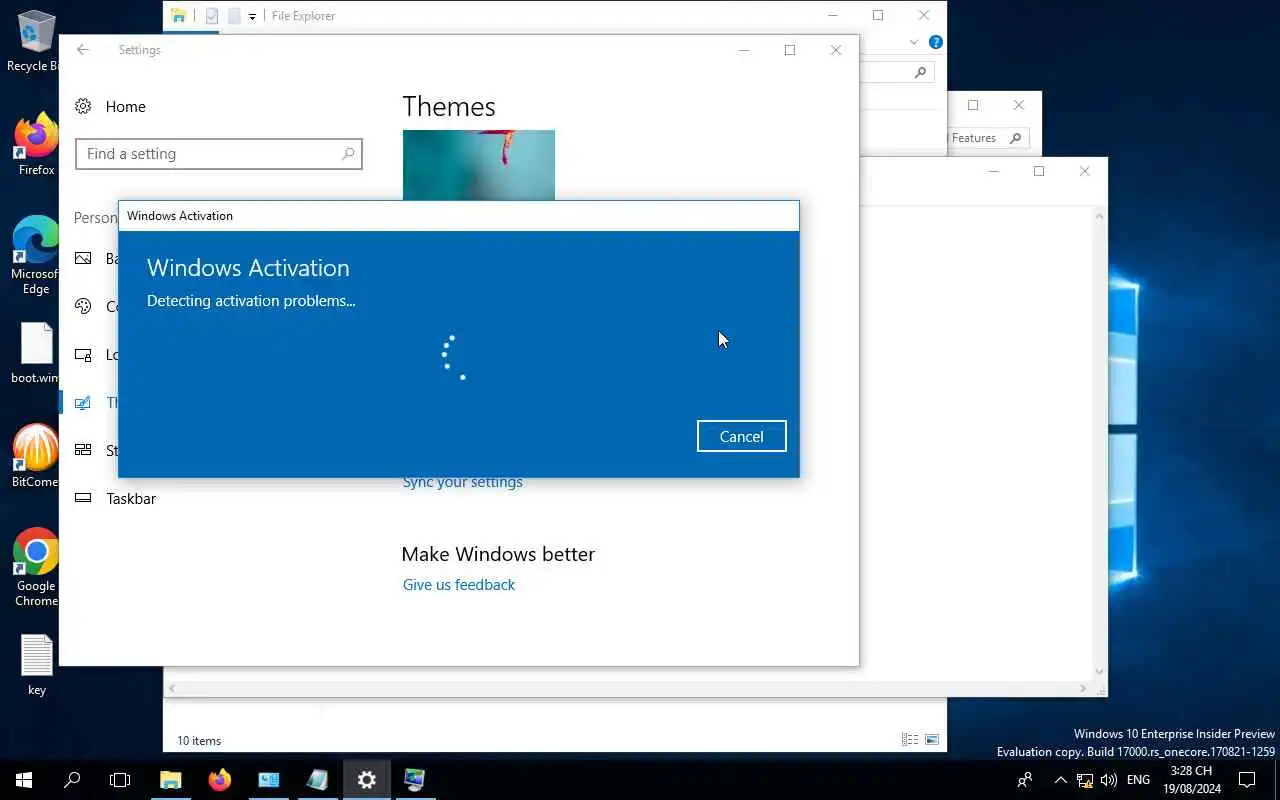The image size is (1280, 800).
Task: Minimize the Settings window
Action: pos(744,50)
